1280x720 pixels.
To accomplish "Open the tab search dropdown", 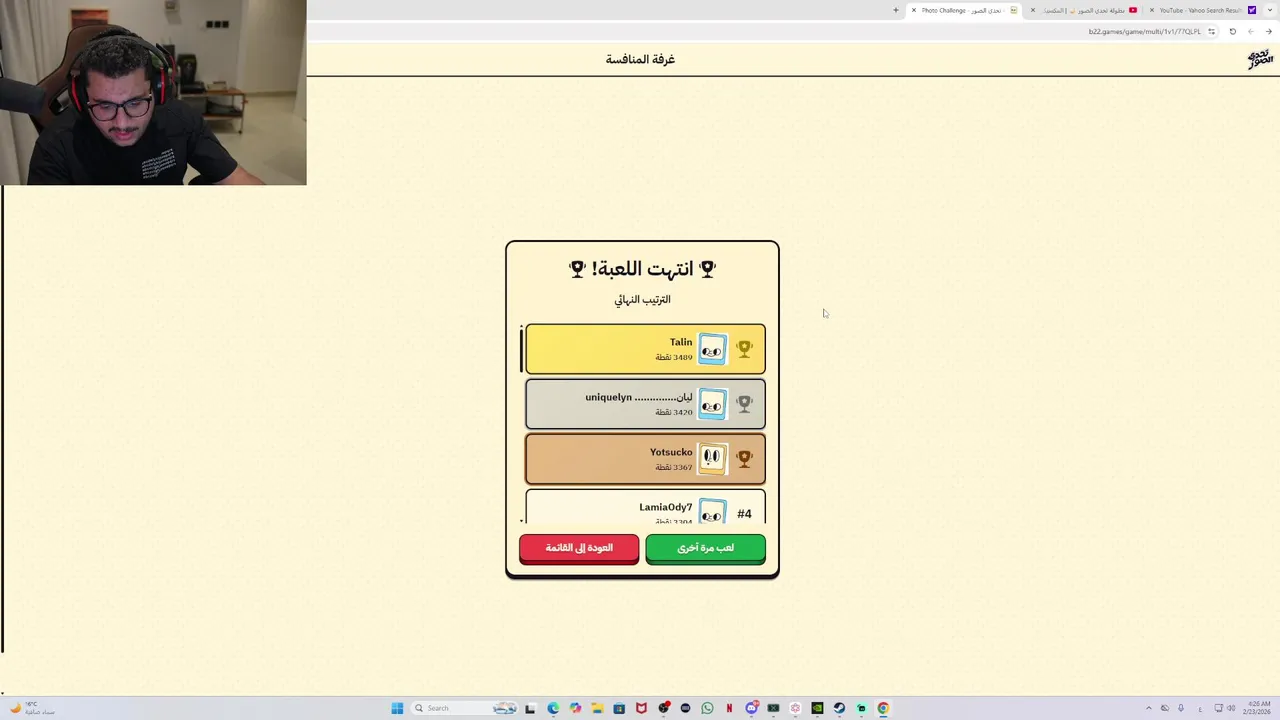I will pyautogui.click(x=1270, y=10).
